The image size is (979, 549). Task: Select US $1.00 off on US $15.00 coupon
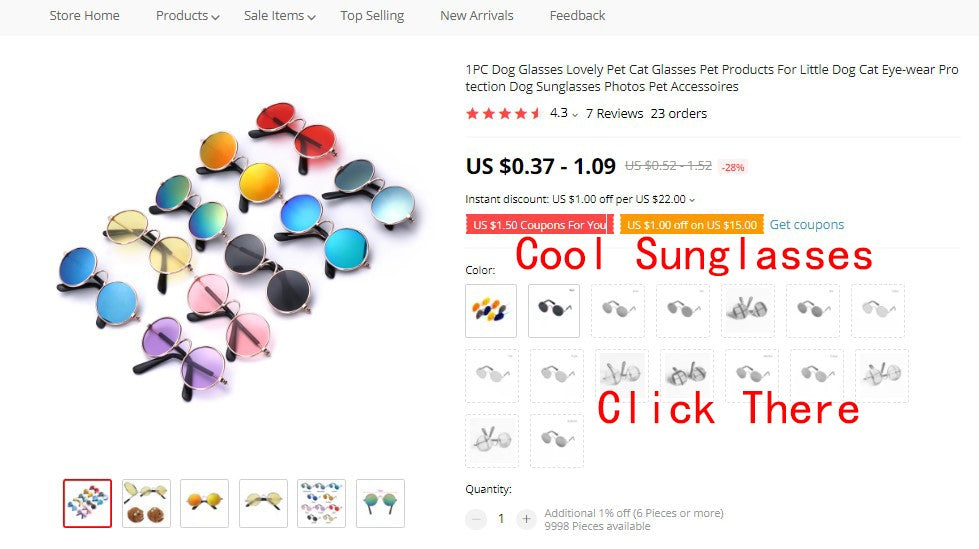[692, 224]
